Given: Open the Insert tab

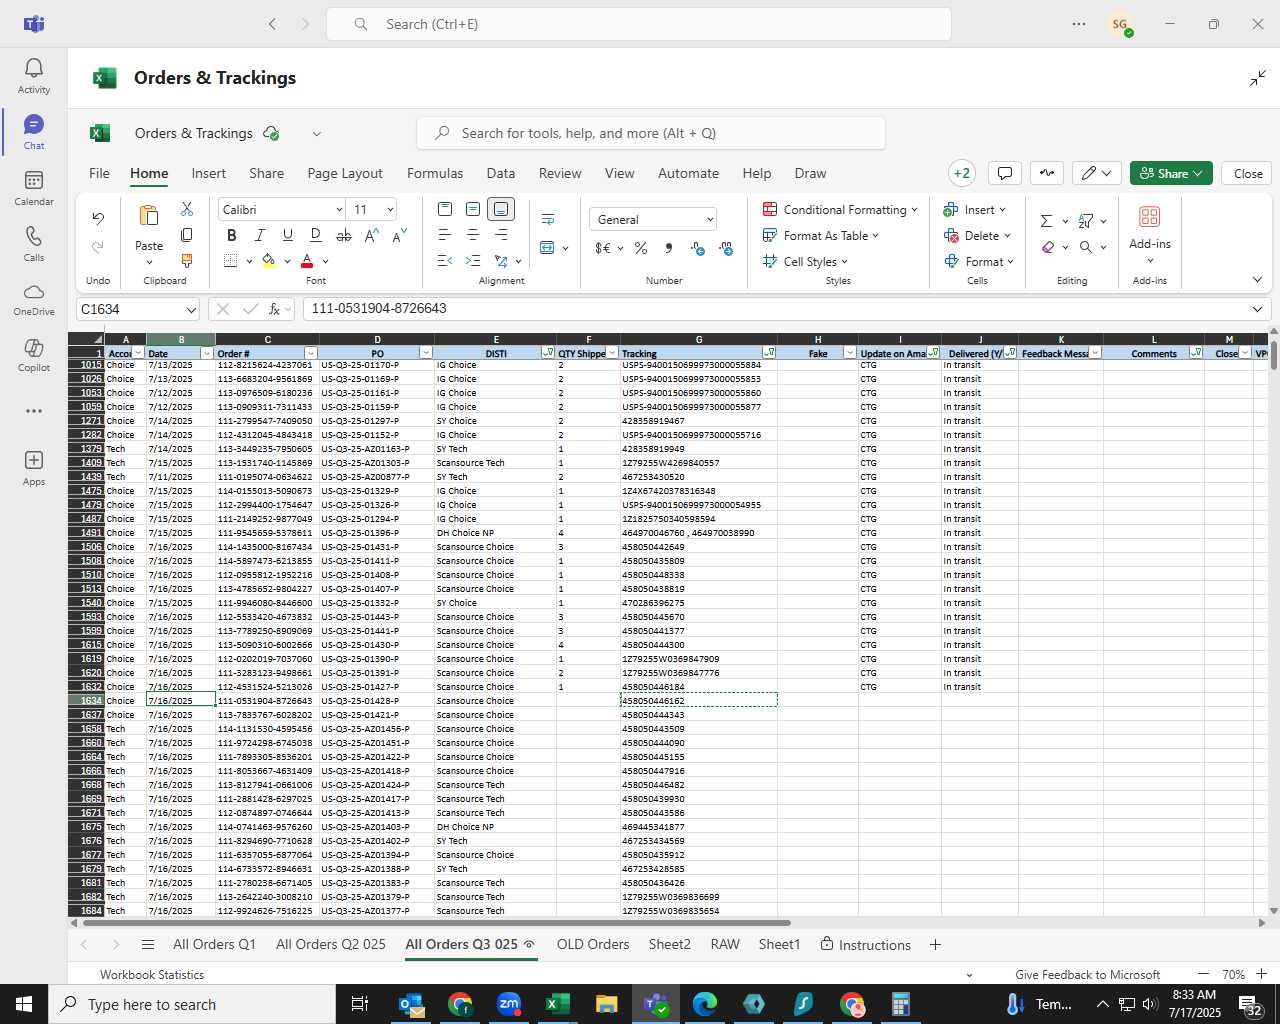Looking at the screenshot, I should click(x=209, y=173).
